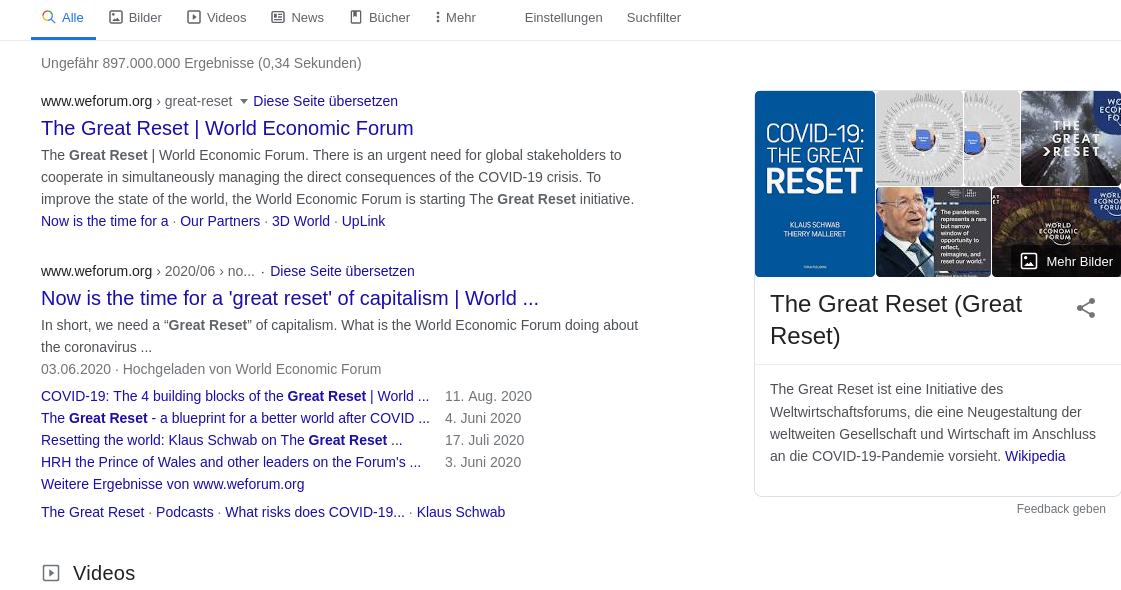The width and height of the screenshot is (1121, 590).
Task: Open 'The Great Reset | World Economic Forum' result
Action: [227, 128]
